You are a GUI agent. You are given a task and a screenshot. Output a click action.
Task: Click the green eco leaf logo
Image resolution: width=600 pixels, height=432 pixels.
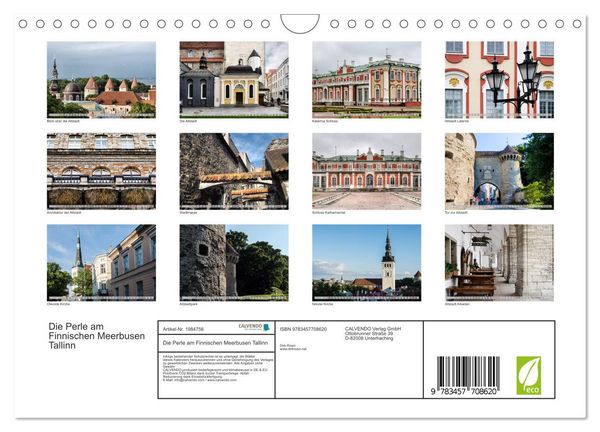529,376
